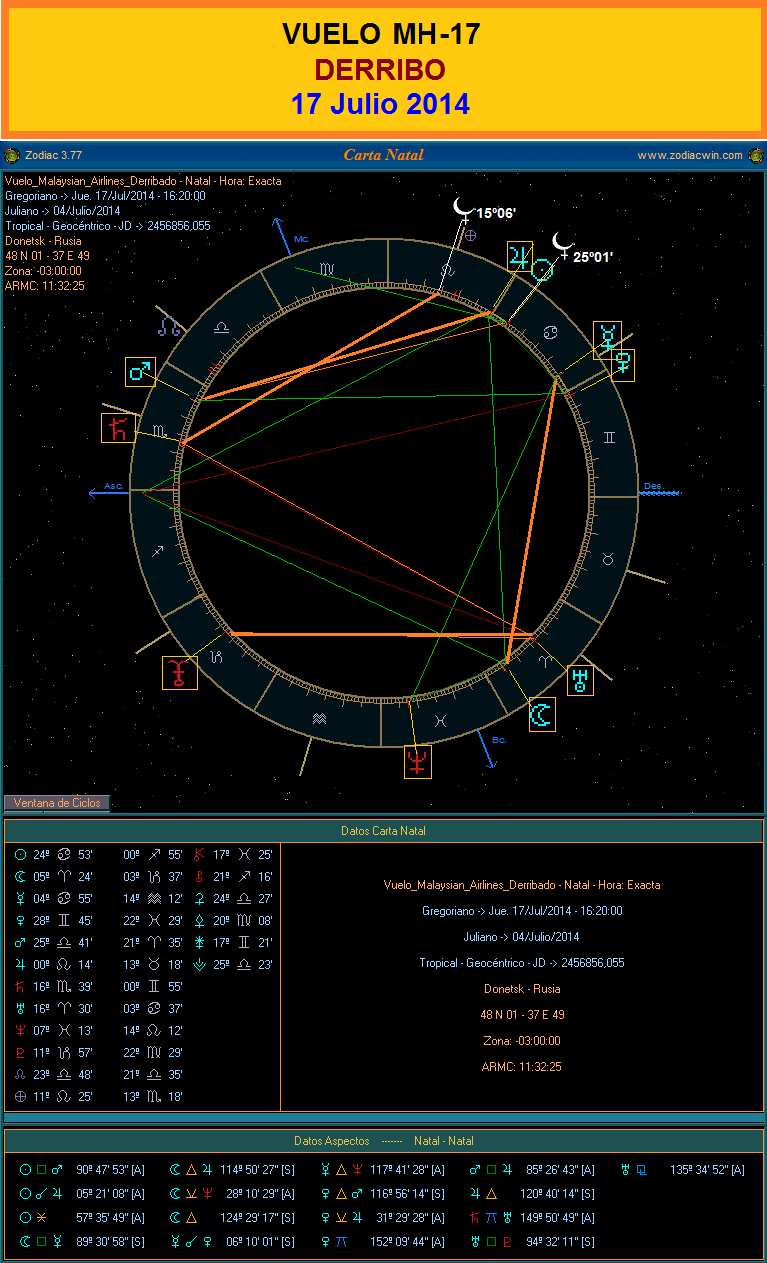Click the Asc. ascendant arrow label

tap(114, 487)
